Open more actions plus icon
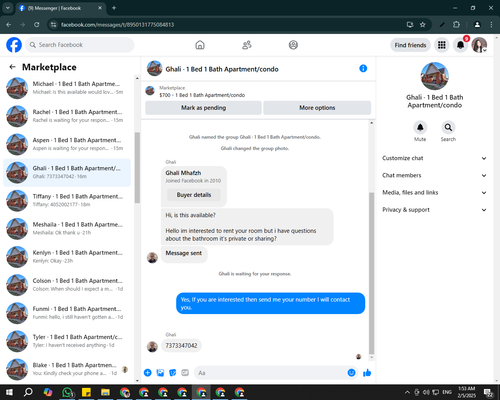 148,373
